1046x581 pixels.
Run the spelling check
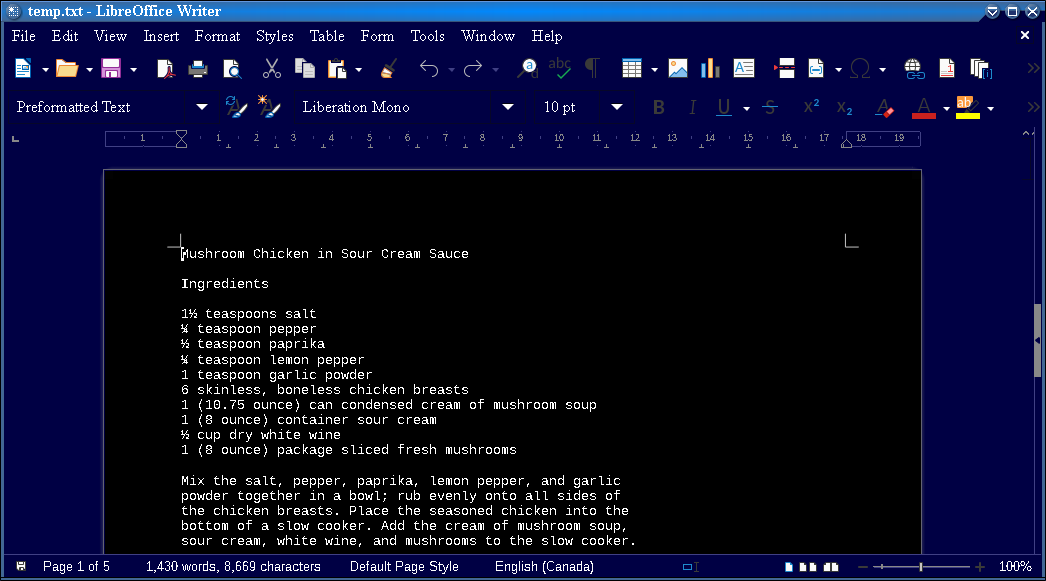[x=559, y=68]
